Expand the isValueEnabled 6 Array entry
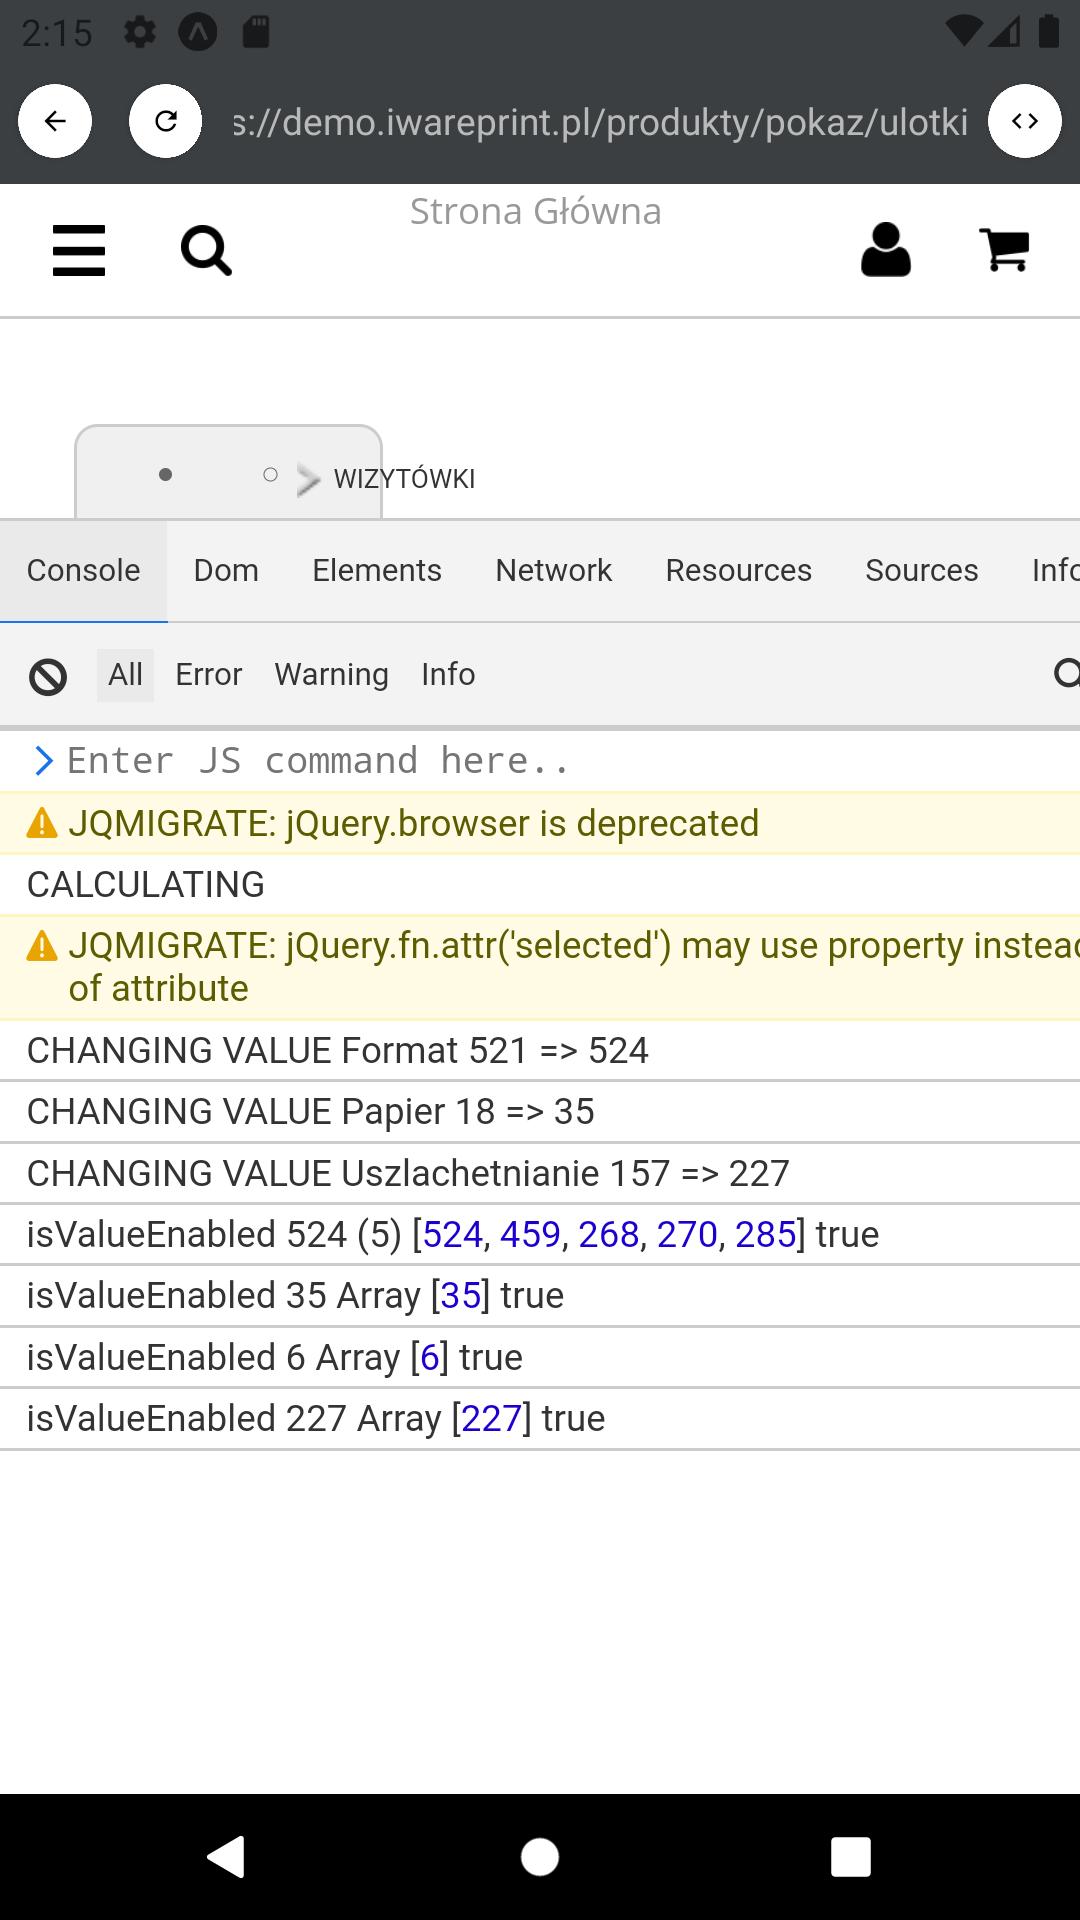Screen dimensions: 1080x1920 540,1357
